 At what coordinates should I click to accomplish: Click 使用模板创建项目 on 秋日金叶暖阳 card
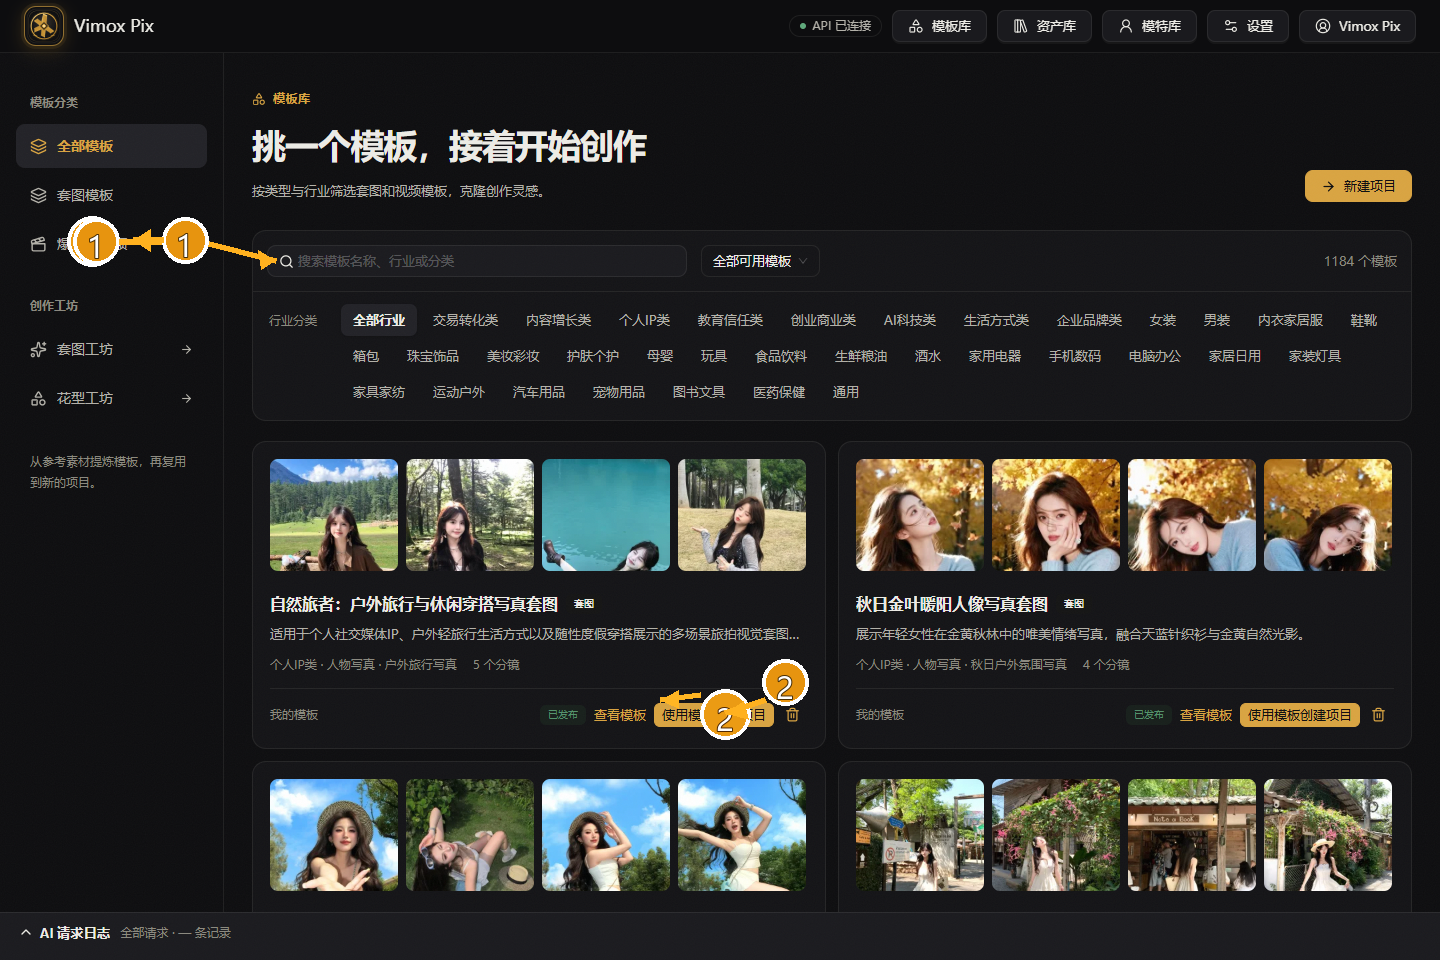point(1300,715)
